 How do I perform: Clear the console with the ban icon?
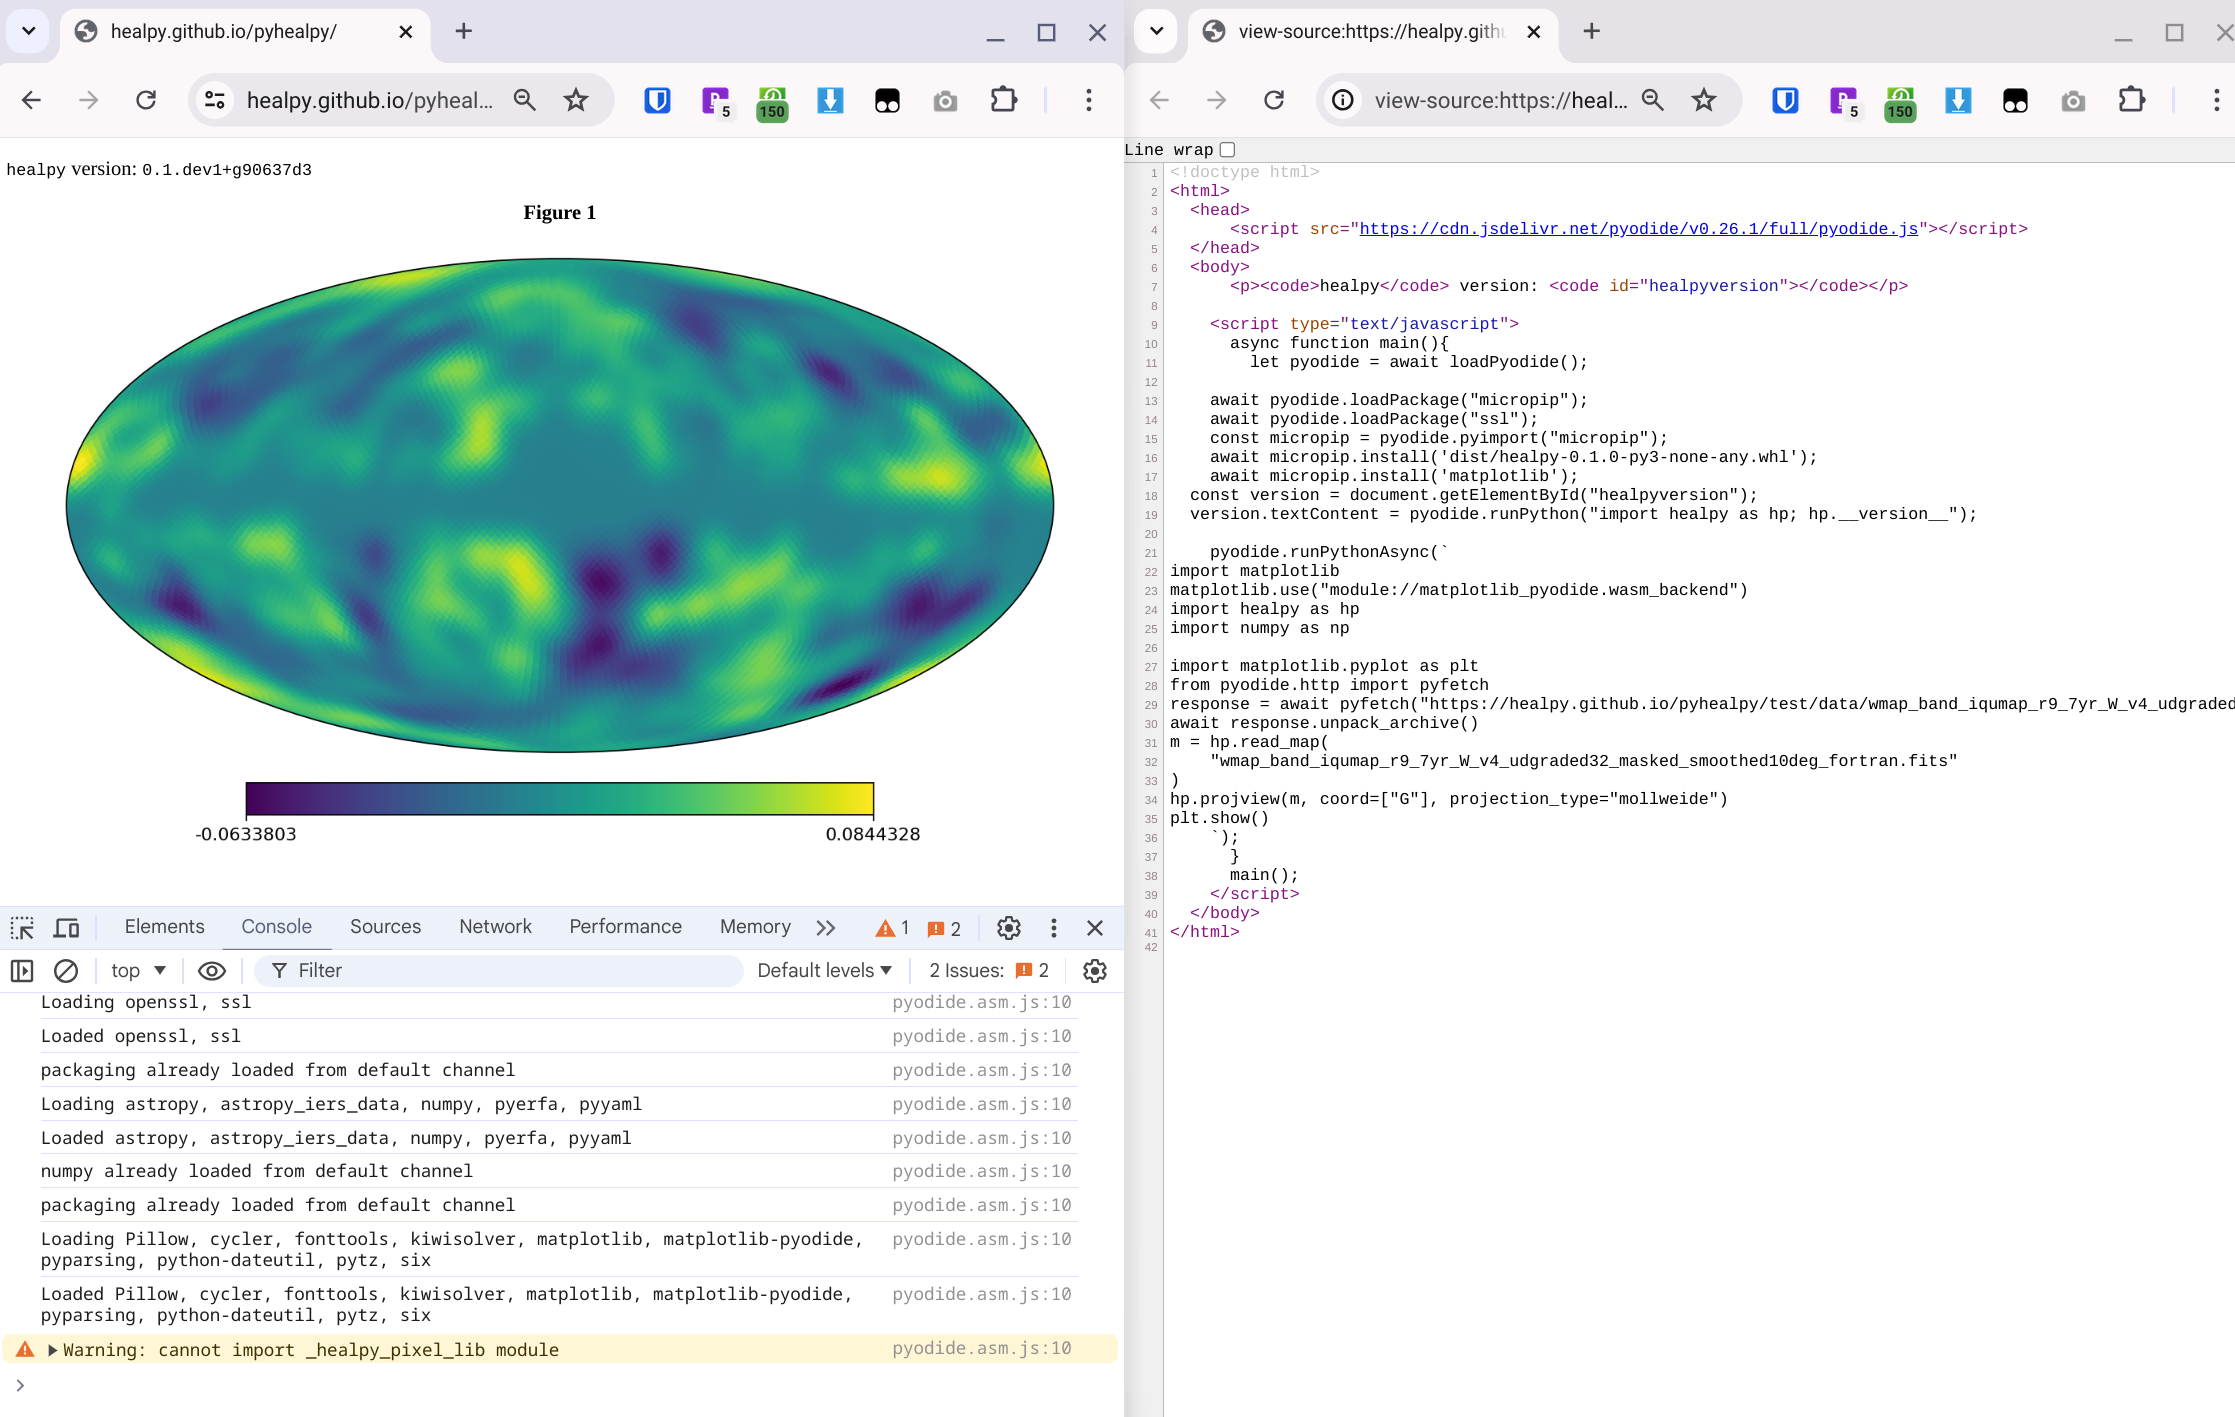point(66,970)
